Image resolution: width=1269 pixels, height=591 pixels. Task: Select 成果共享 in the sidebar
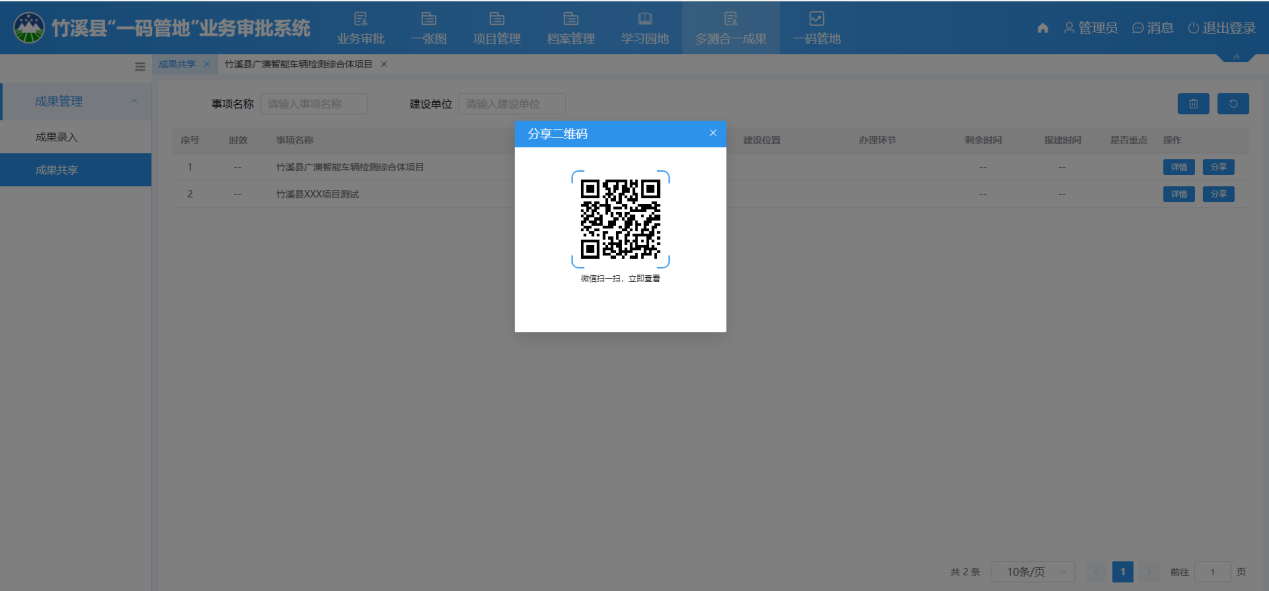(x=76, y=170)
